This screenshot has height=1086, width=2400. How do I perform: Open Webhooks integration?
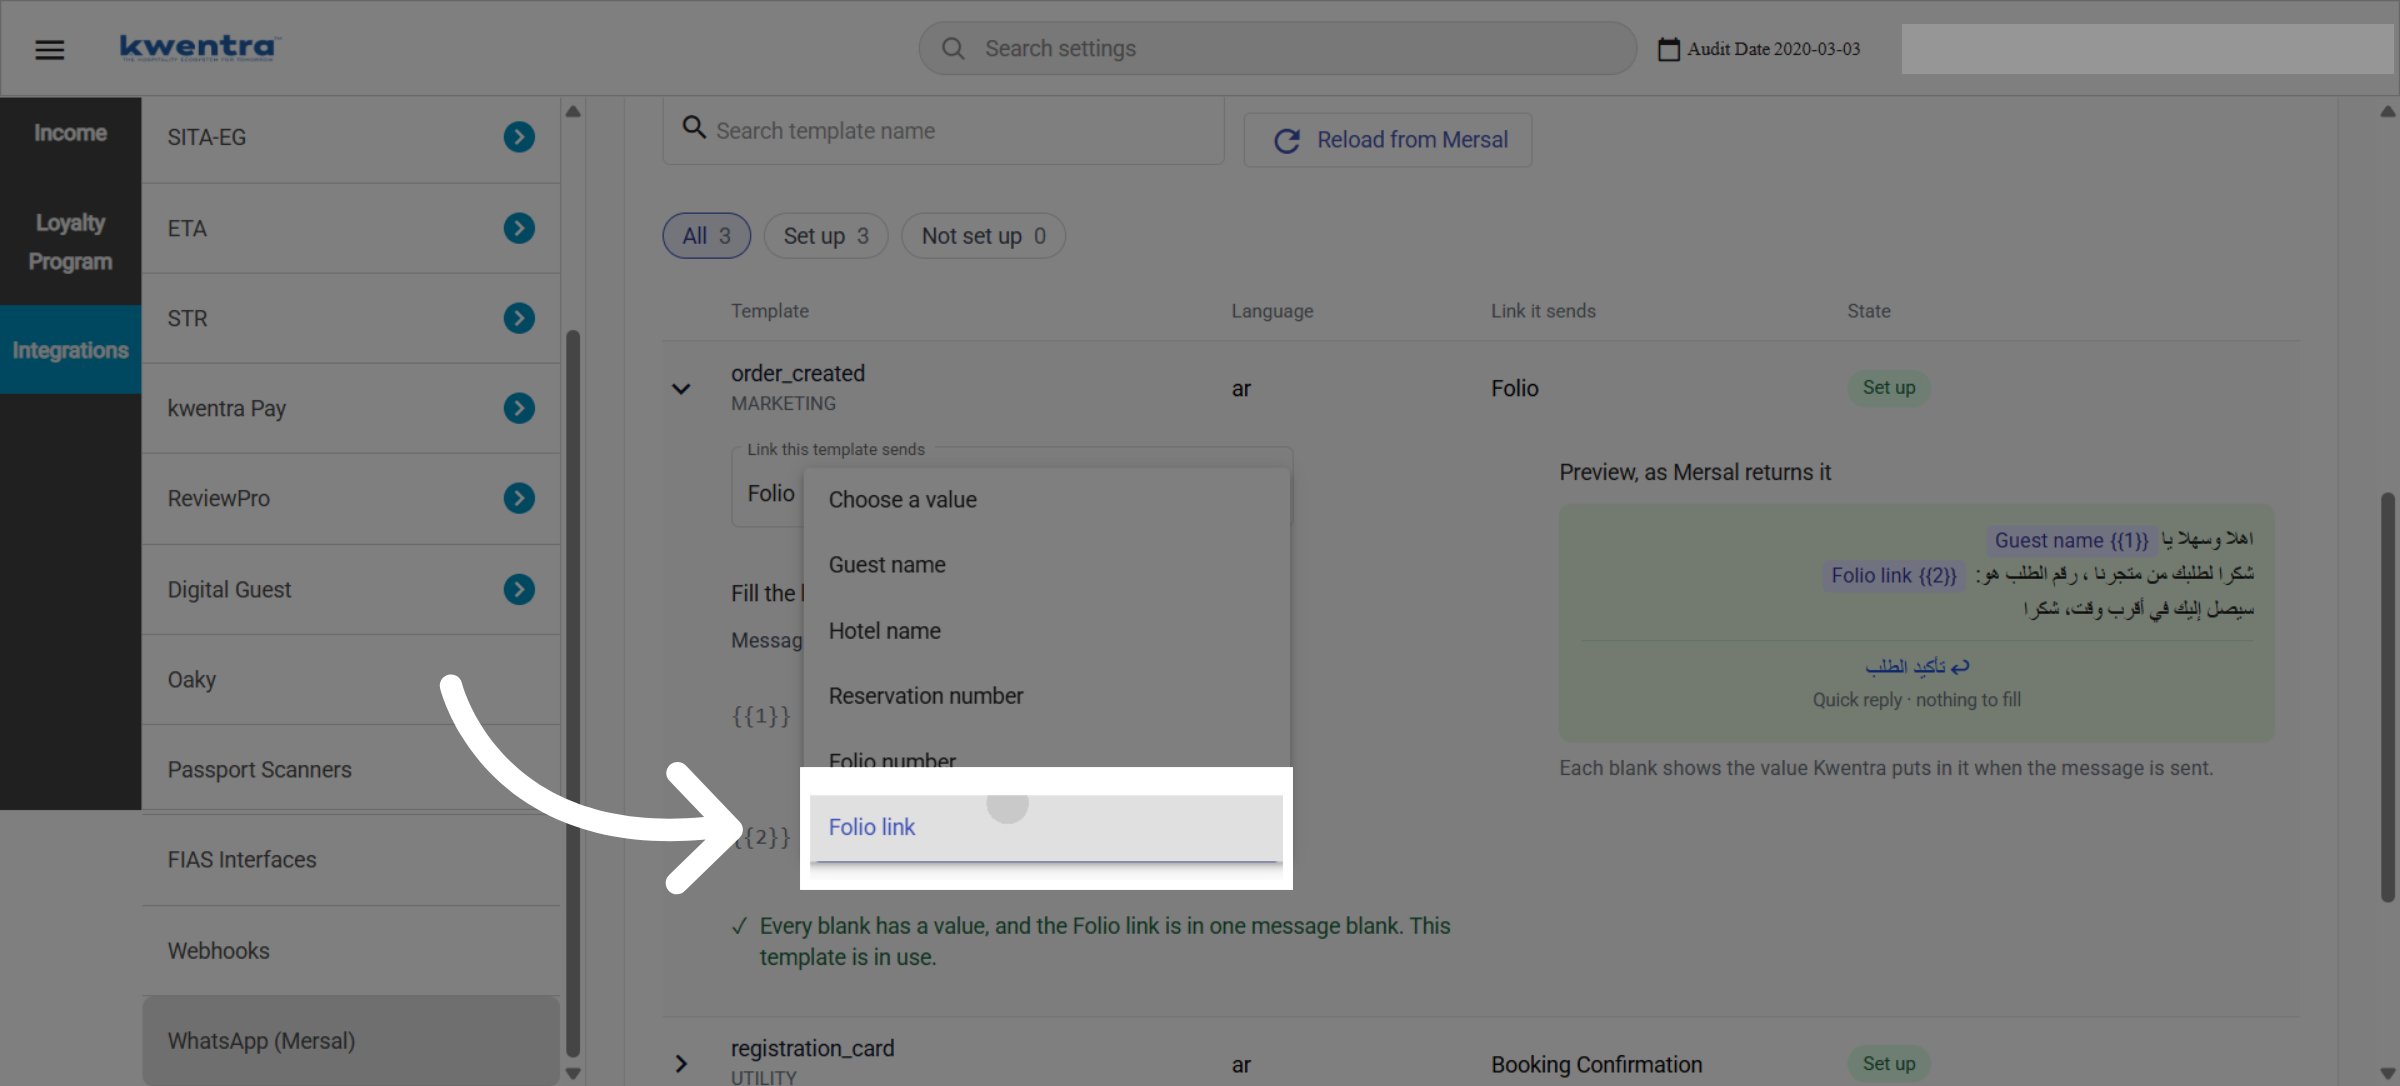tap(351, 951)
